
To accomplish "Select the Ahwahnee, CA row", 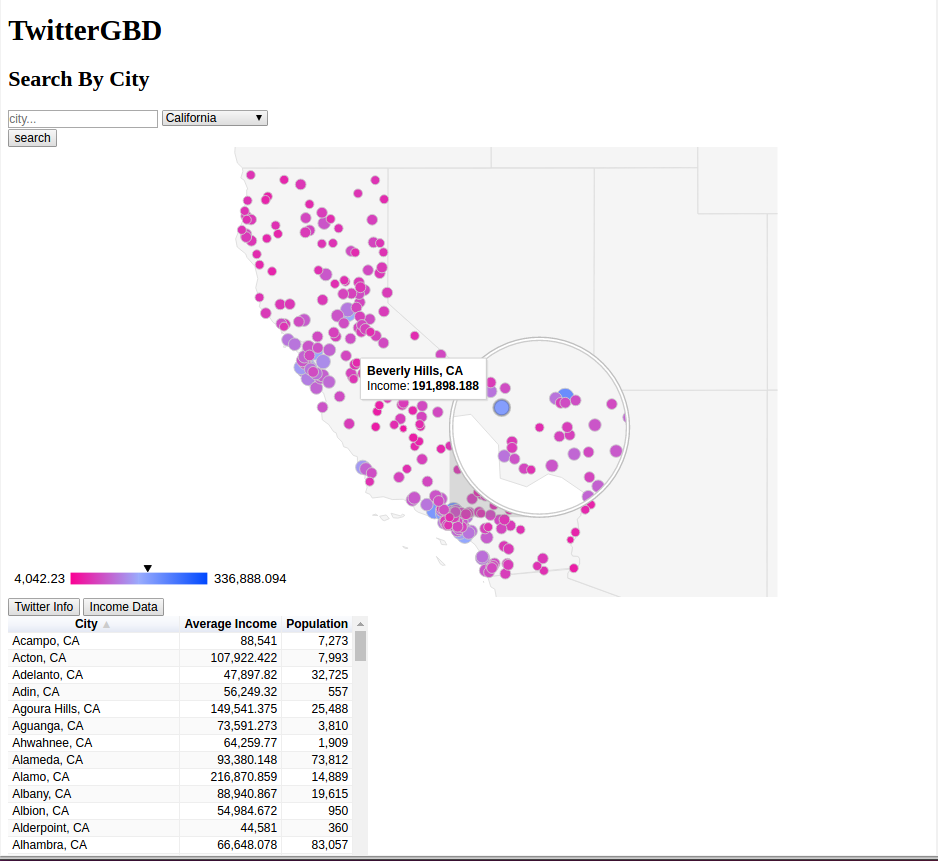I will 179,743.
